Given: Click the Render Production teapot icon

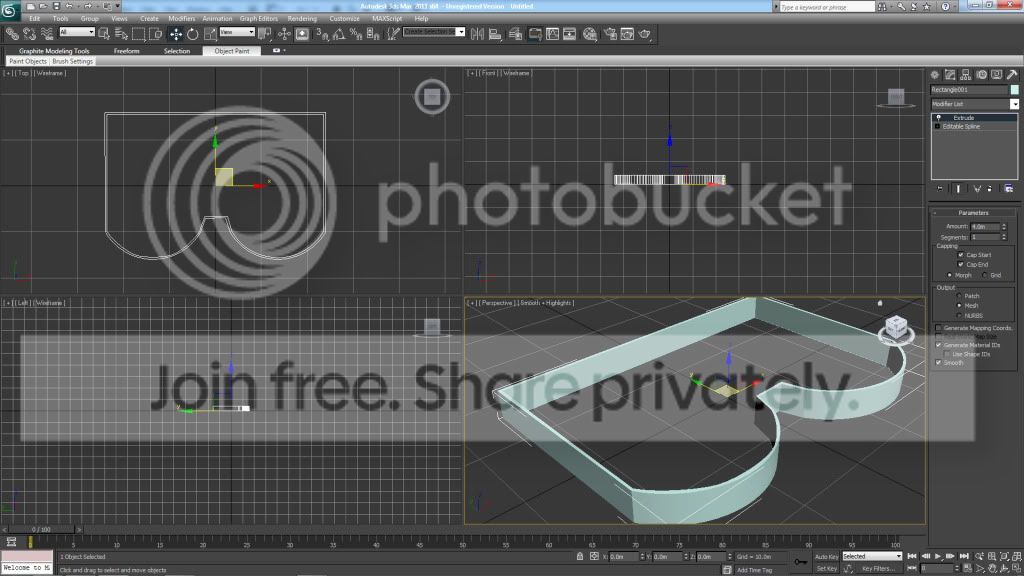Looking at the screenshot, I should tap(645, 34).
